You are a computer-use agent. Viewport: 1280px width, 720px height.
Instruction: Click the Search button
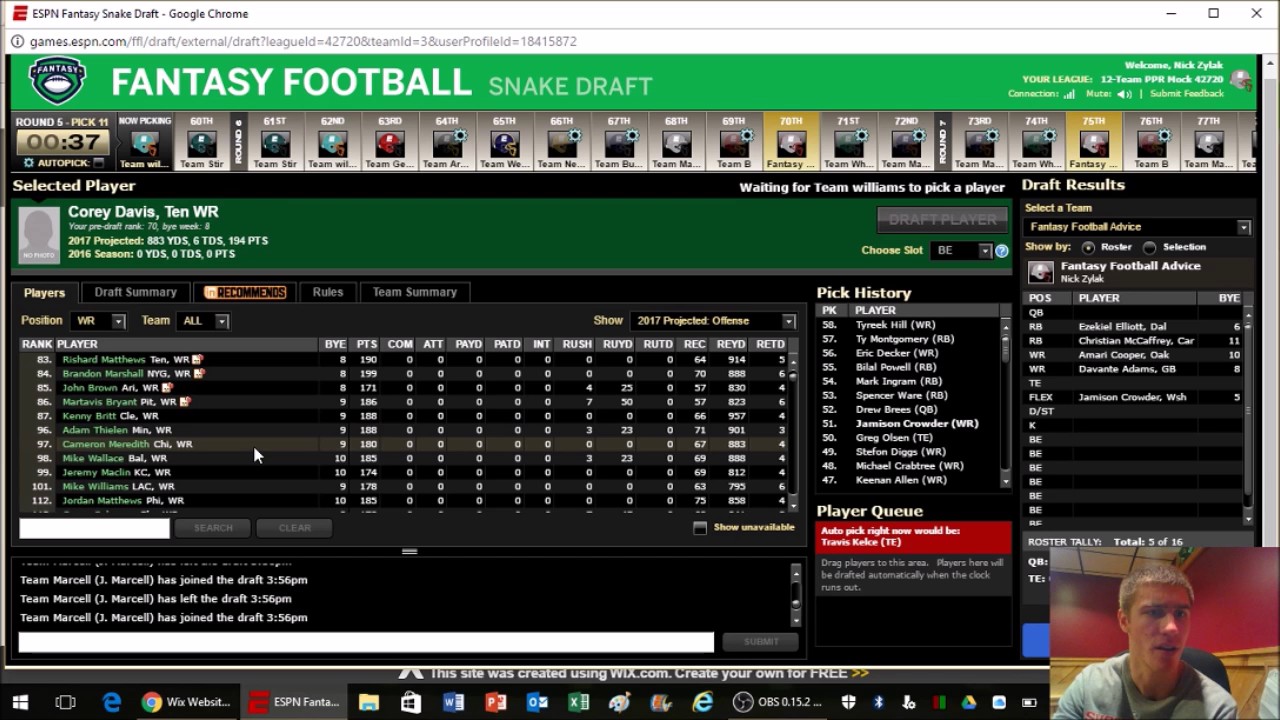[x=213, y=528]
